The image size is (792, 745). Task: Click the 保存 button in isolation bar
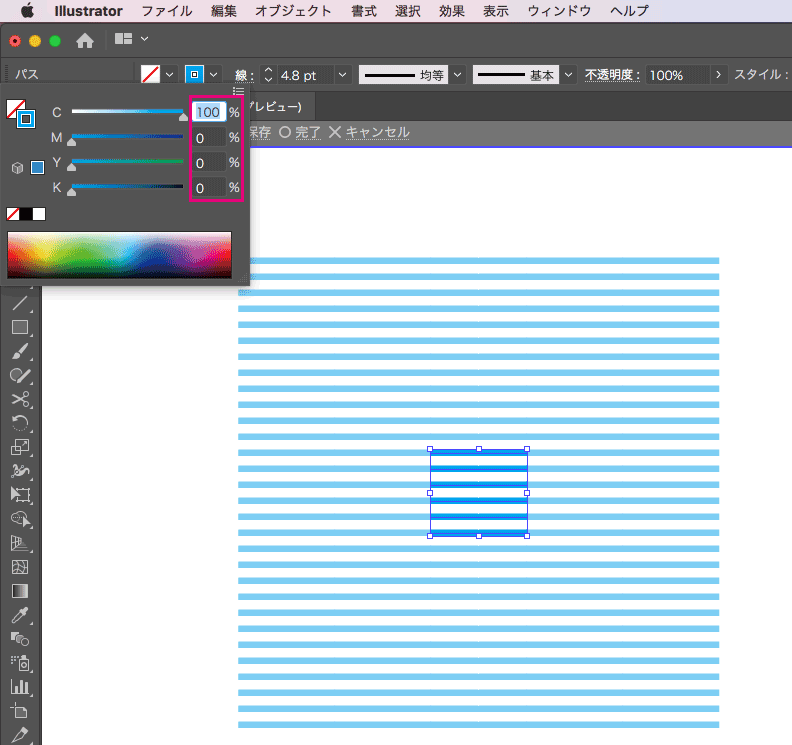coord(260,132)
